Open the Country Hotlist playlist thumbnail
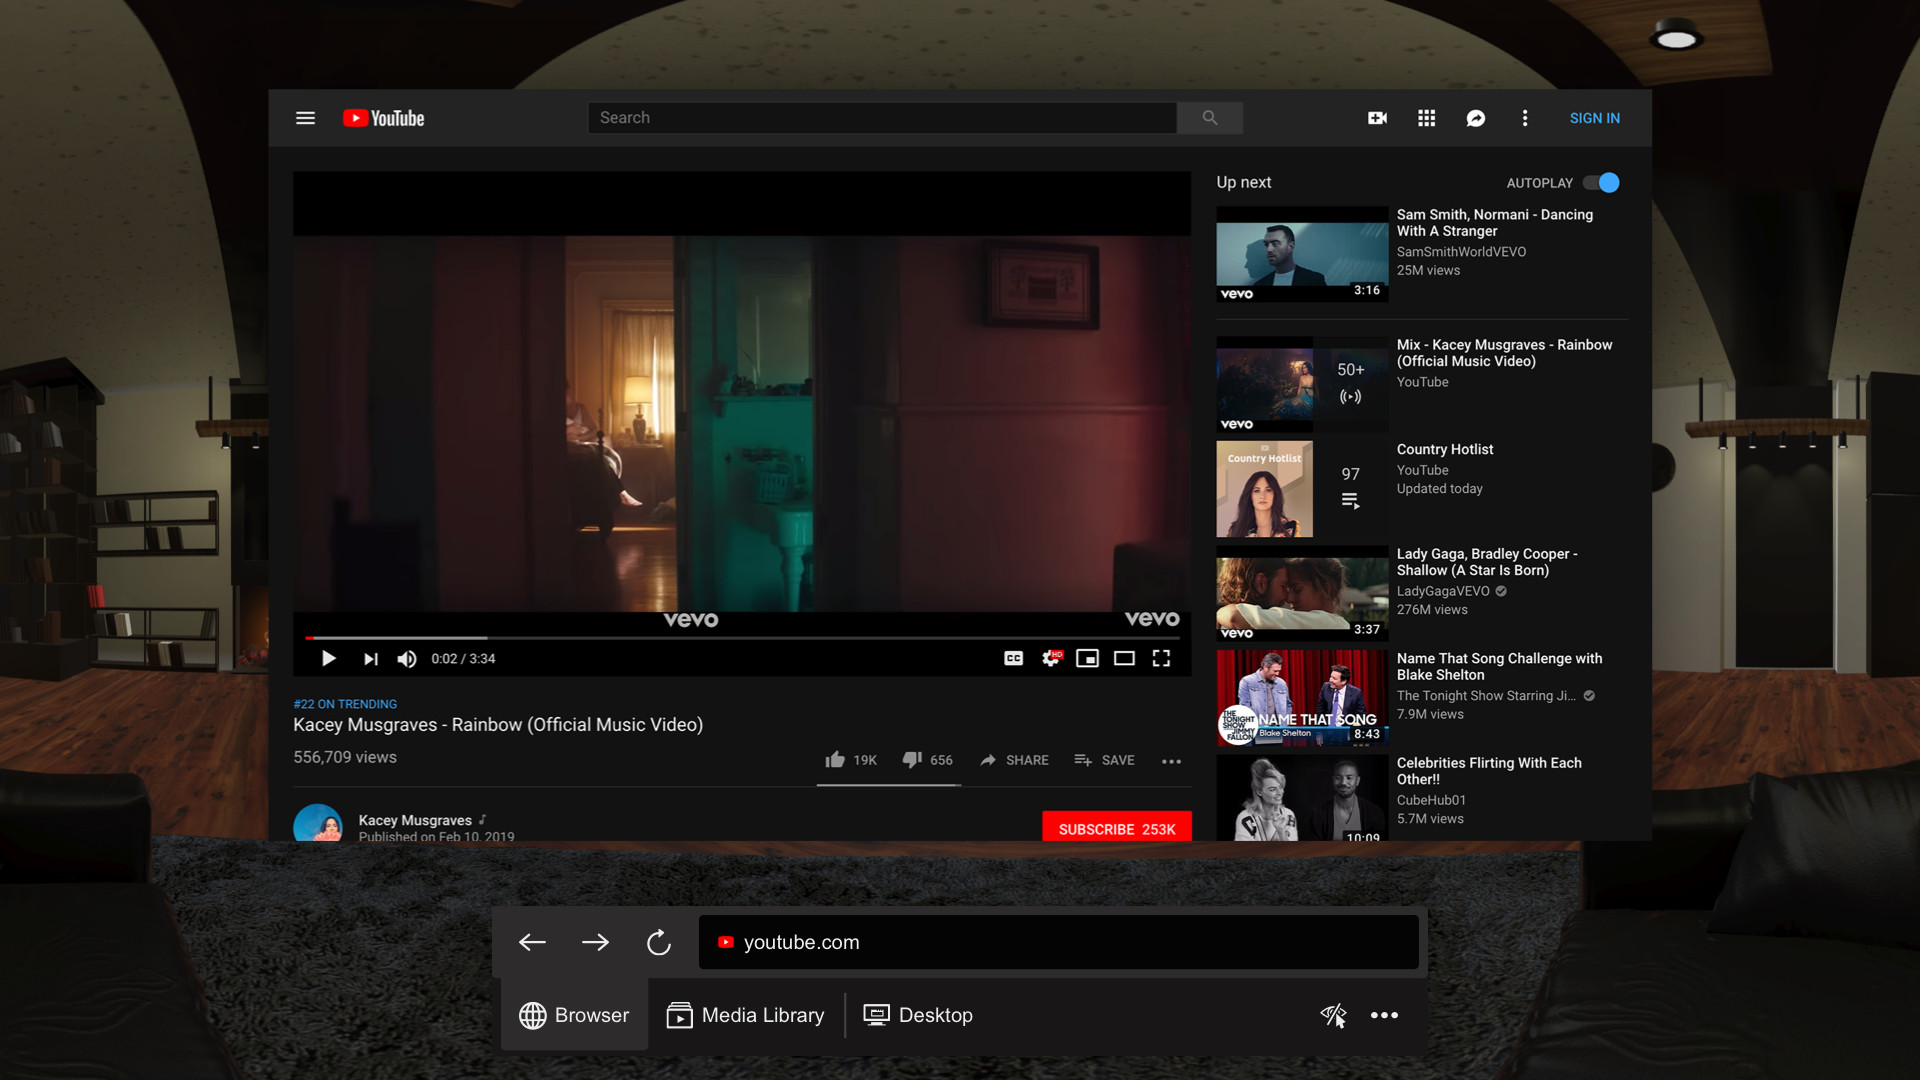Image resolution: width=1920 pixels, height=1080 pixels. pyautogui.click(x=1302, y=489)
